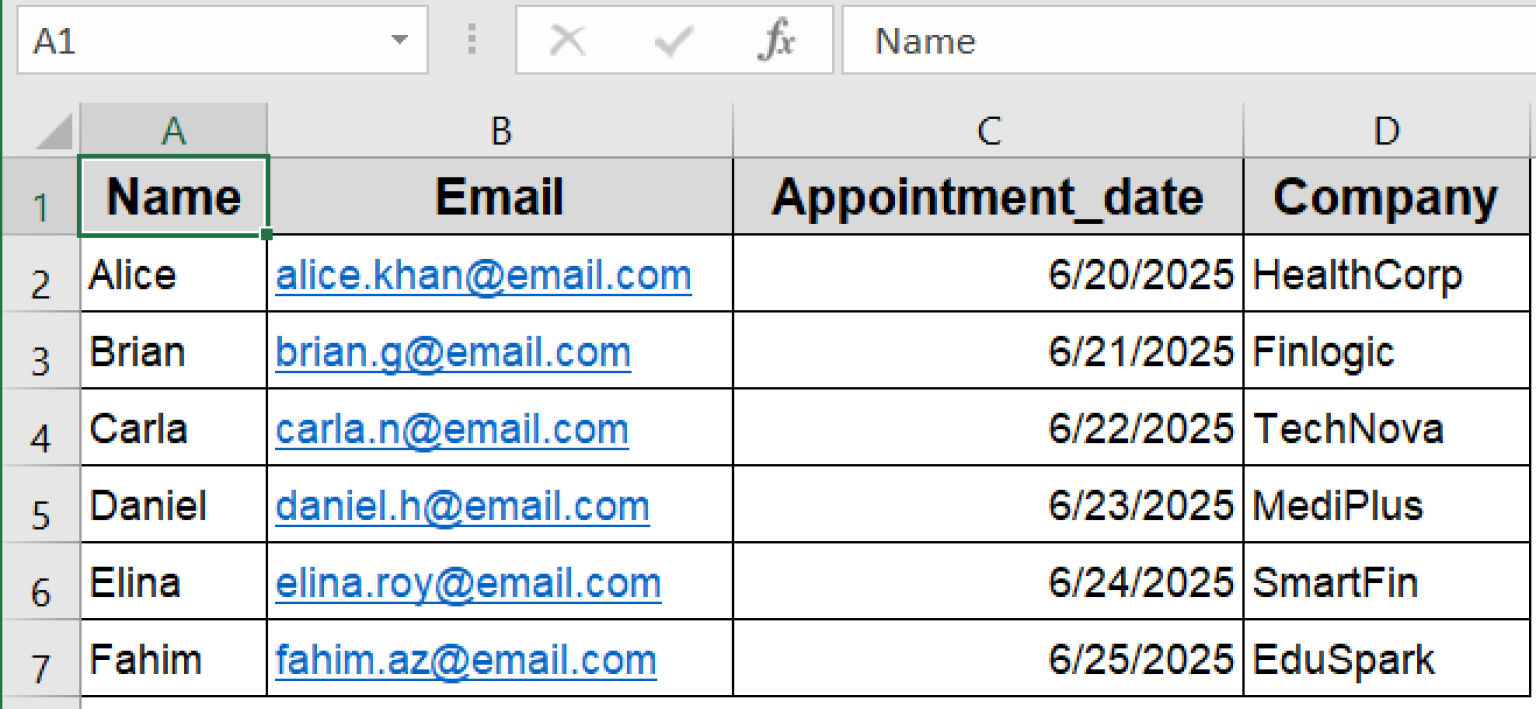This screenshot has width=1536, height=709.
Task: Expand the Name Box dropdown arrow
Action: 399,41
